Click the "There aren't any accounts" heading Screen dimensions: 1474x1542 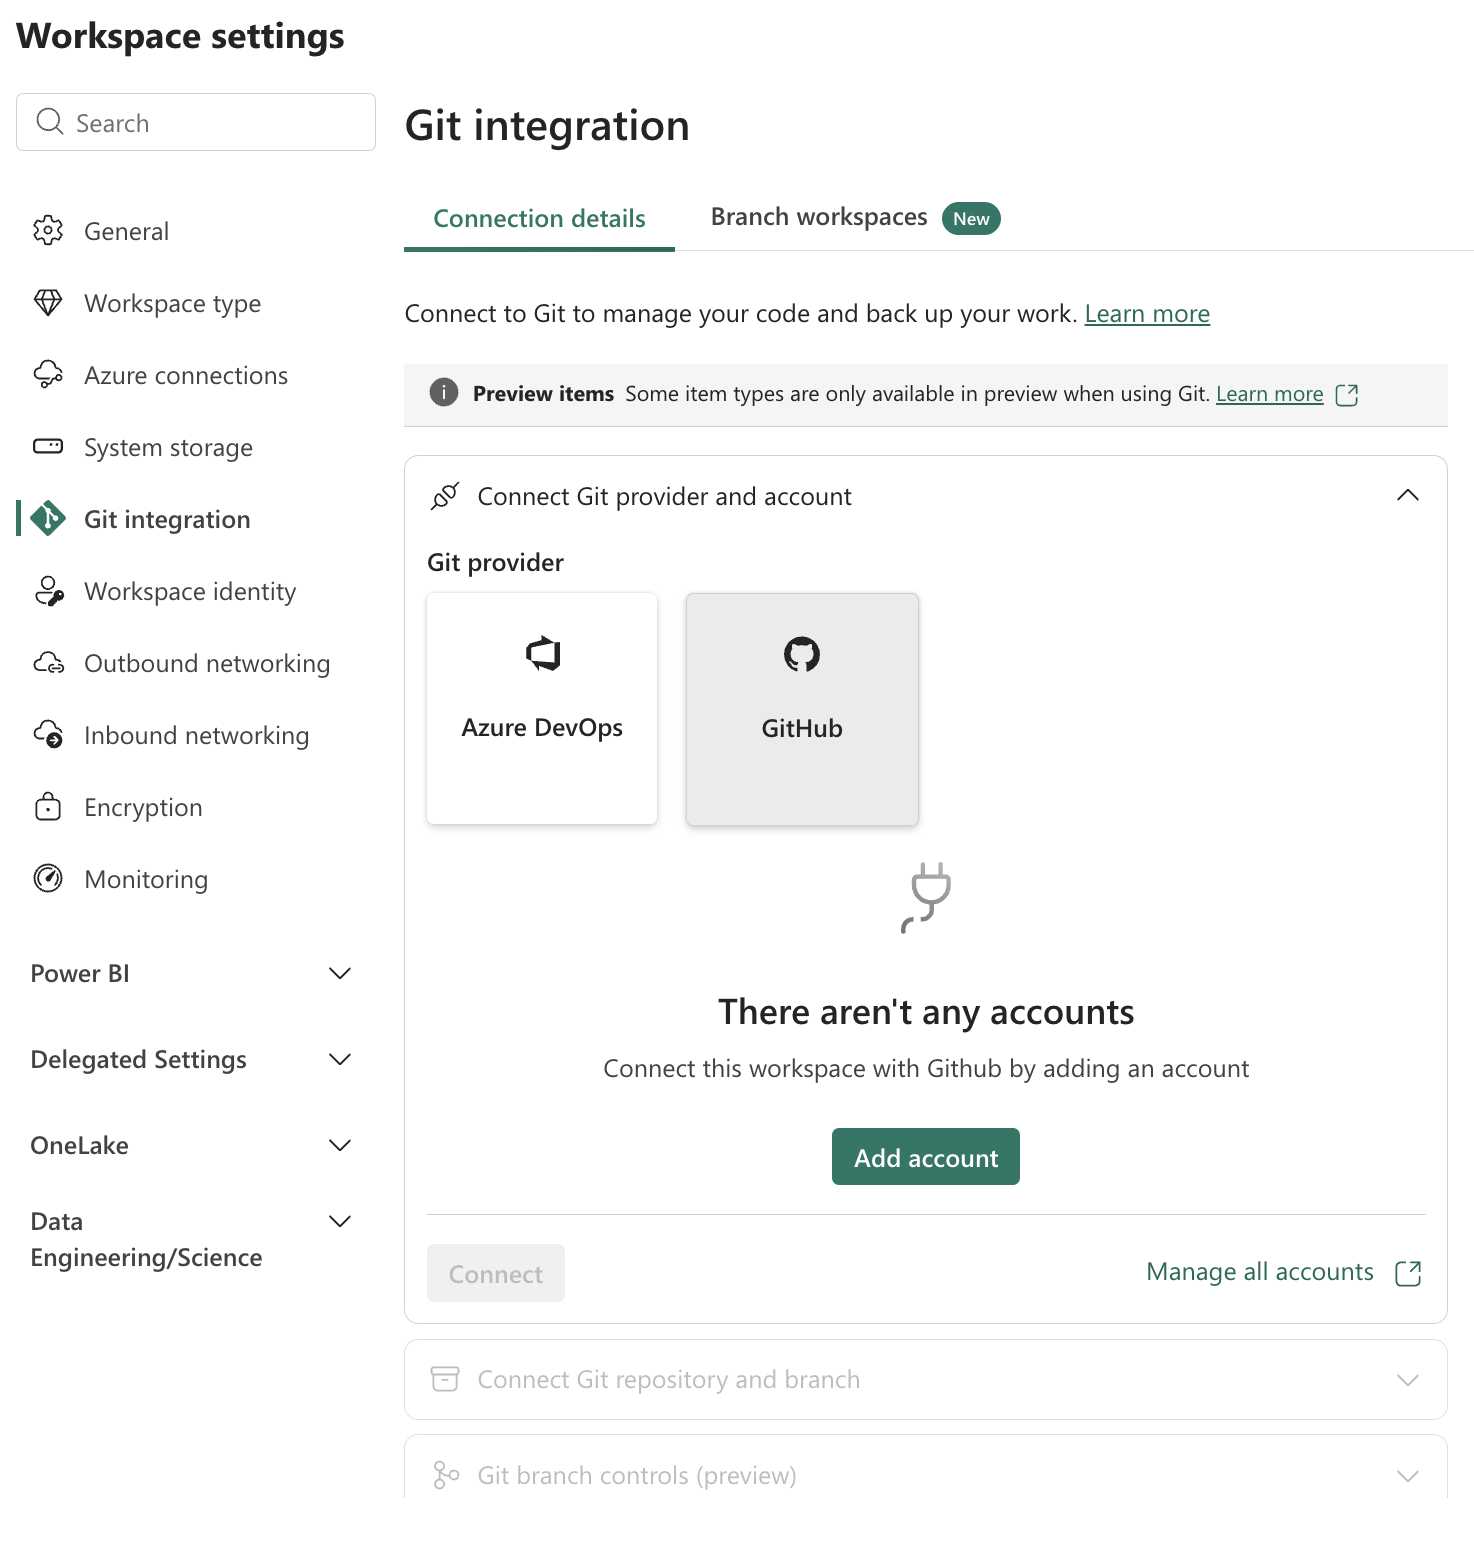[926, 1012]
